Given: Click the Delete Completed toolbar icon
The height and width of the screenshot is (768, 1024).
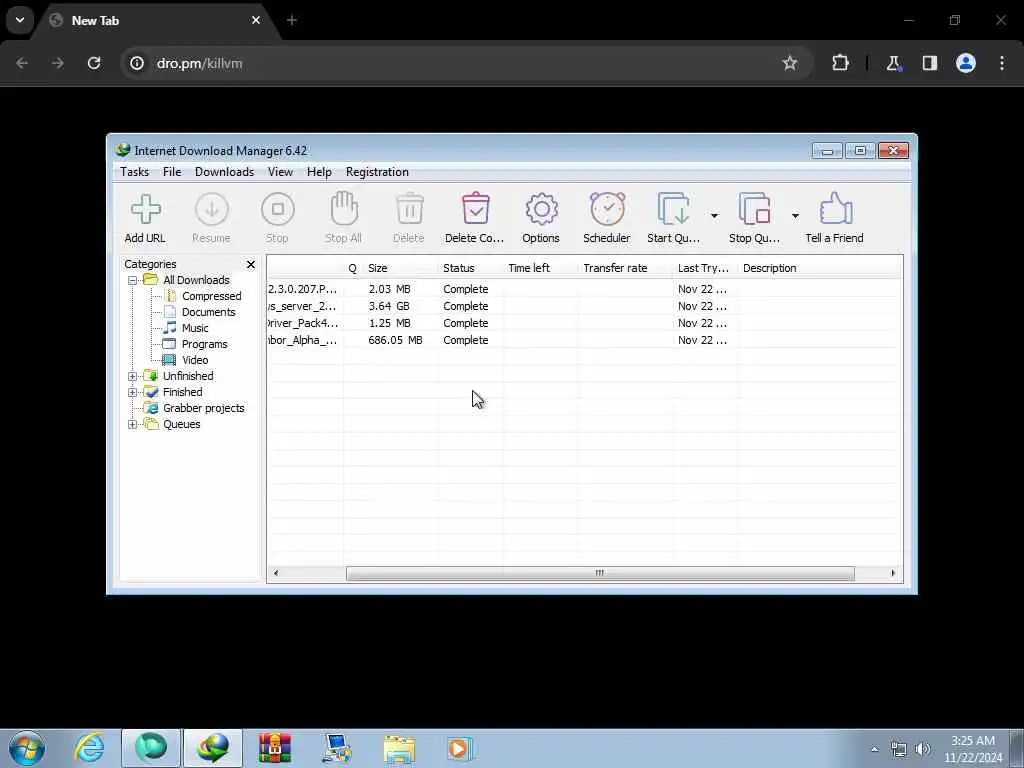Looking at the screenshot, I should 475,209.
